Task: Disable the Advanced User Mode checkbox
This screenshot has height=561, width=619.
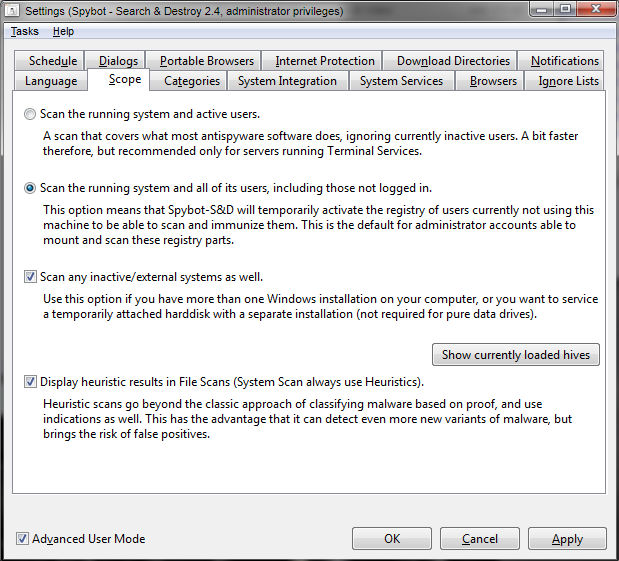Action: coord(23,538)
